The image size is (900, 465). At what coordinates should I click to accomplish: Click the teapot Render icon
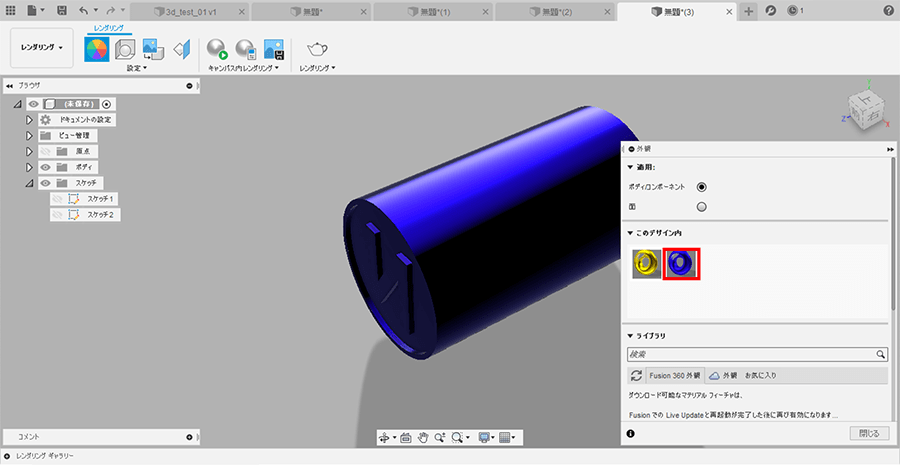click(317, 48)
